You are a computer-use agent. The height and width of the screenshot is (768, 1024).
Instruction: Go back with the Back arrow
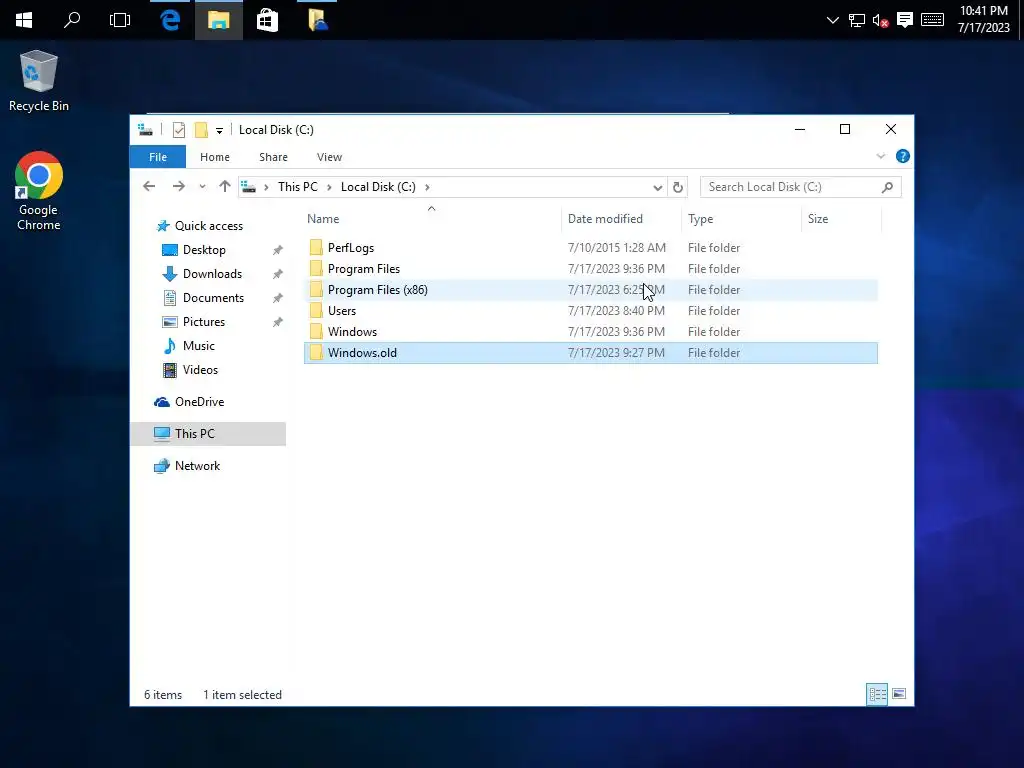point(149,187)
